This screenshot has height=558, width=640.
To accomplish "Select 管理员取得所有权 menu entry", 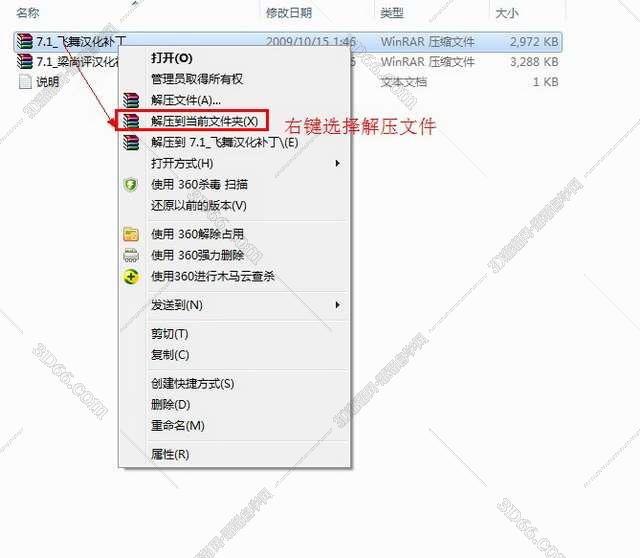I will click(197, 79).
